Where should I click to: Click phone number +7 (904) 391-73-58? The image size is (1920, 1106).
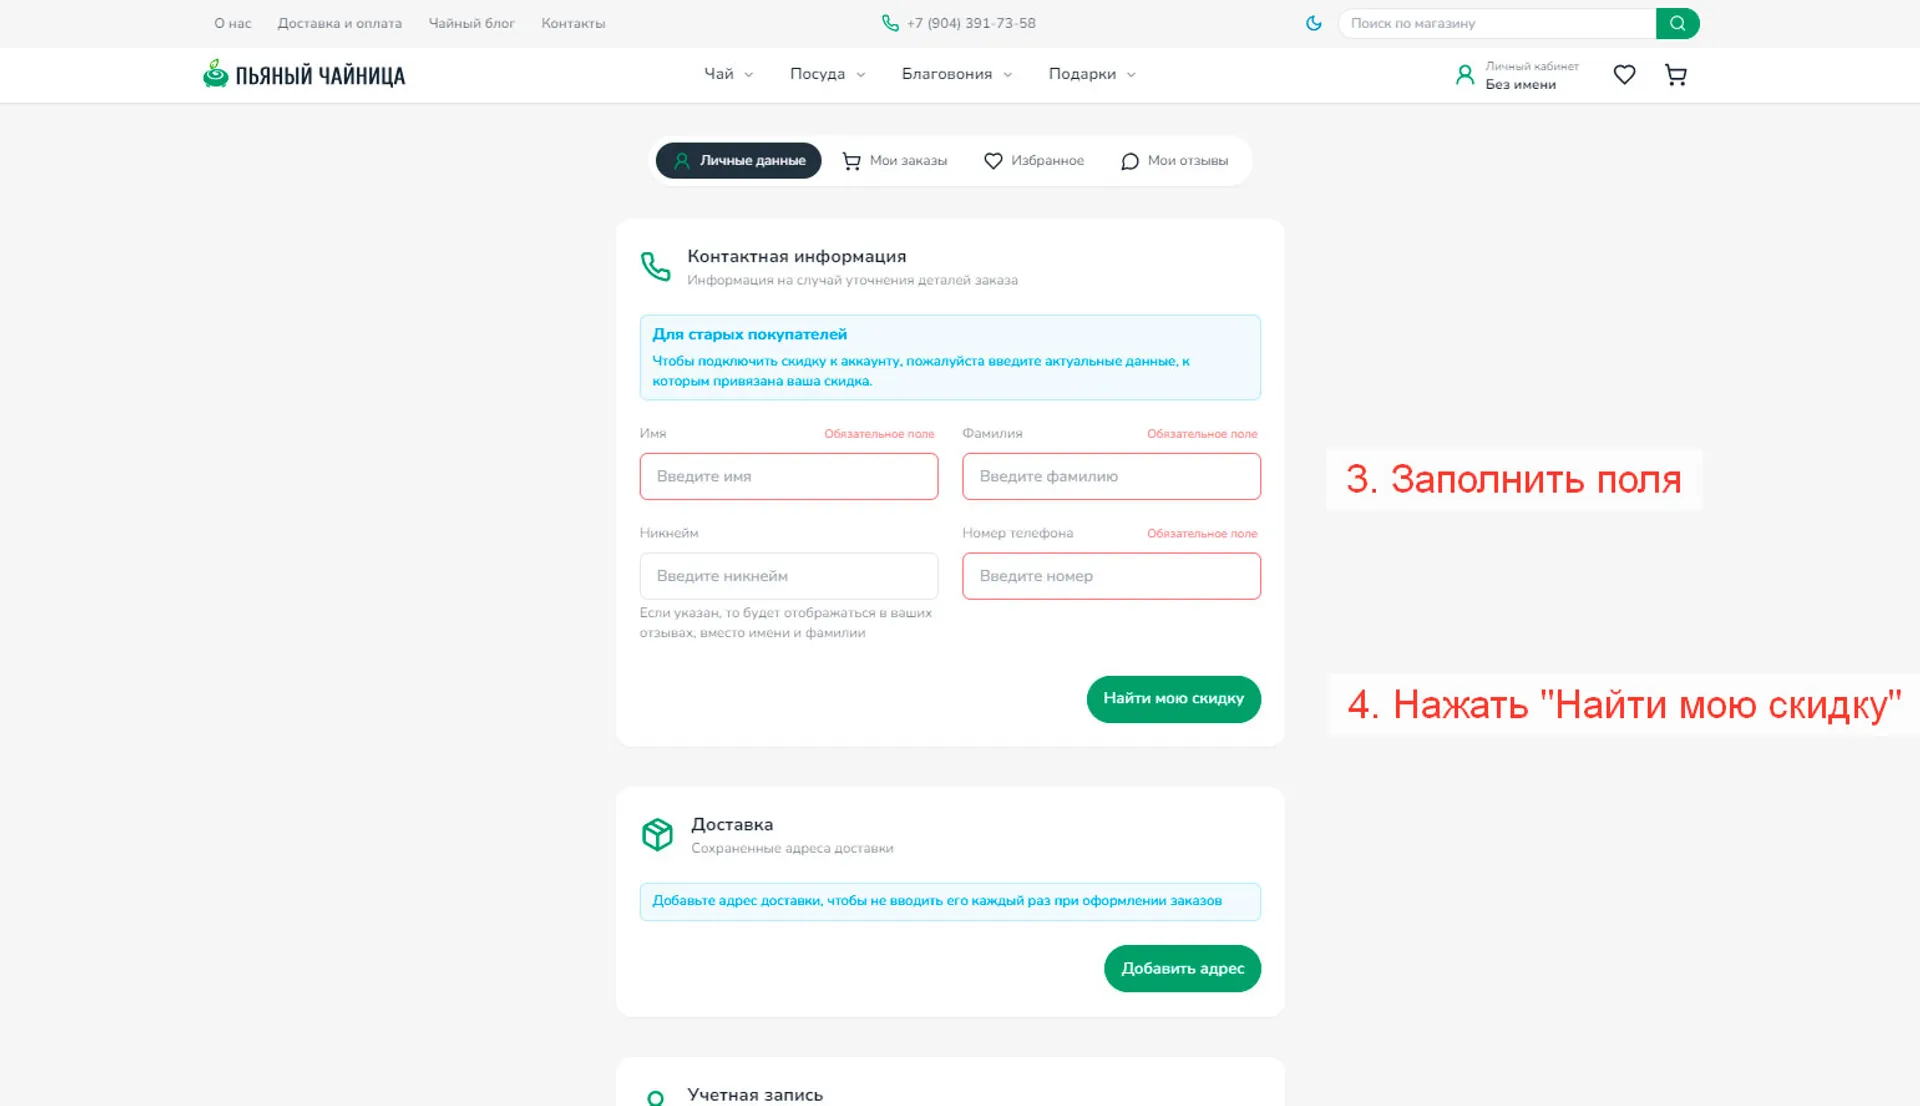point(970,23)
